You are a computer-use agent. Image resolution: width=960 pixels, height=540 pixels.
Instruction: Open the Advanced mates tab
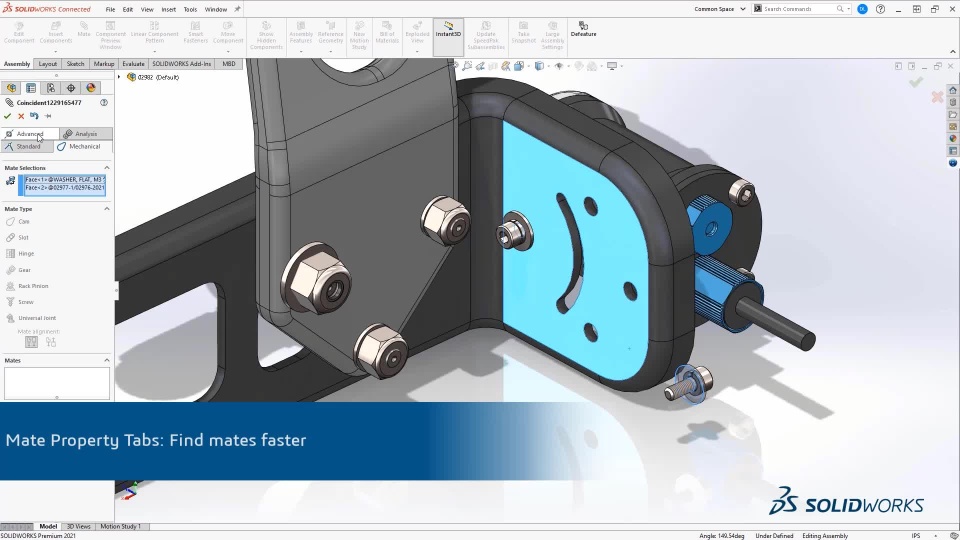30,134
